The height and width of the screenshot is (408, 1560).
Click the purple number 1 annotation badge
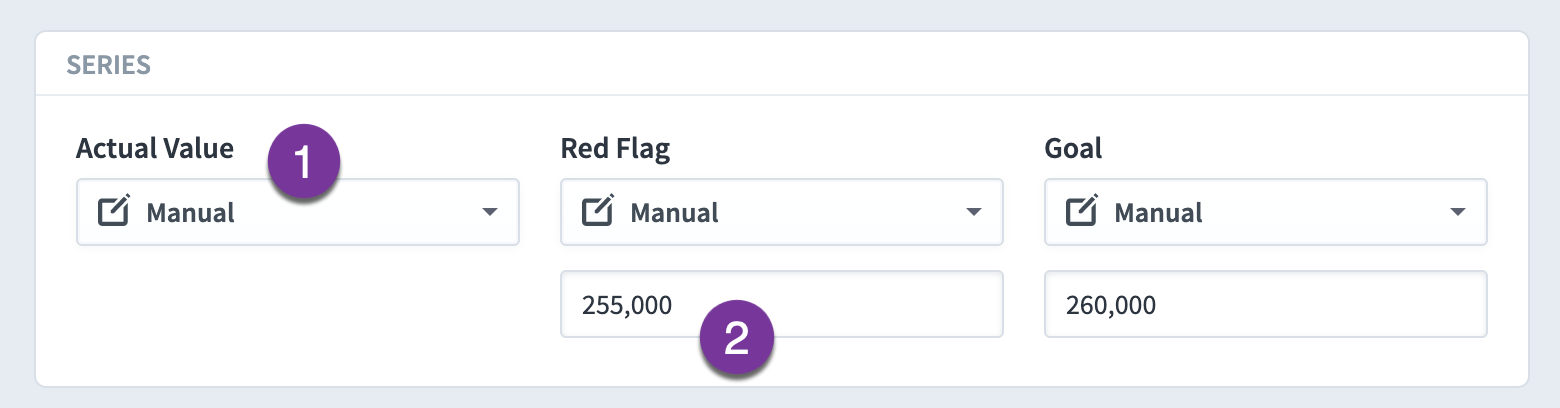click(x=304, y=164)
